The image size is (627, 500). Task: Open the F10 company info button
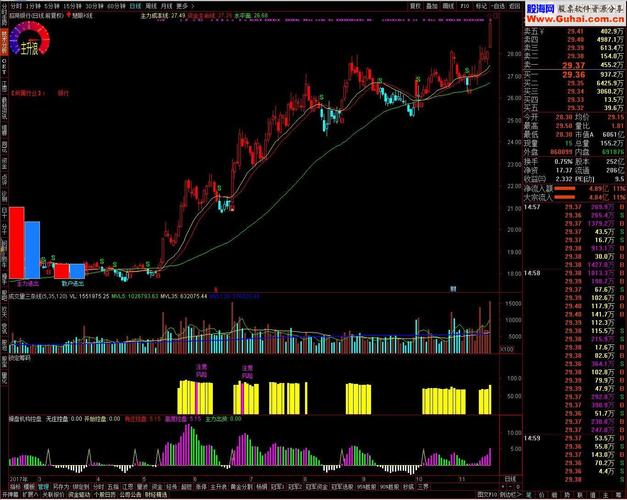coord(465,6)
